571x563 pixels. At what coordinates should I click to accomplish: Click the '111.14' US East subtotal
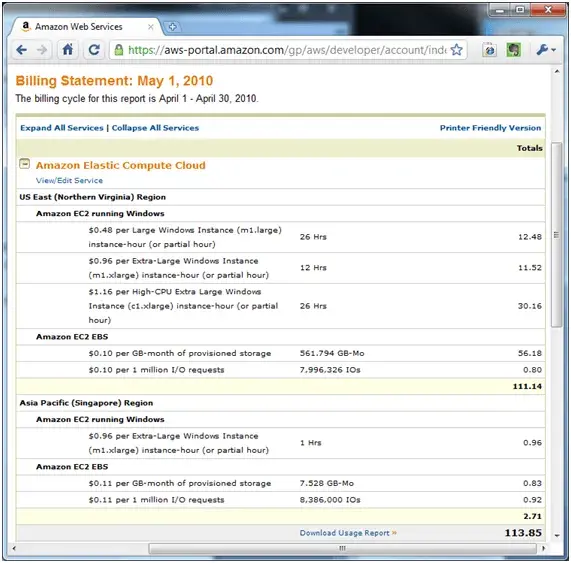(x=527, y=386)
